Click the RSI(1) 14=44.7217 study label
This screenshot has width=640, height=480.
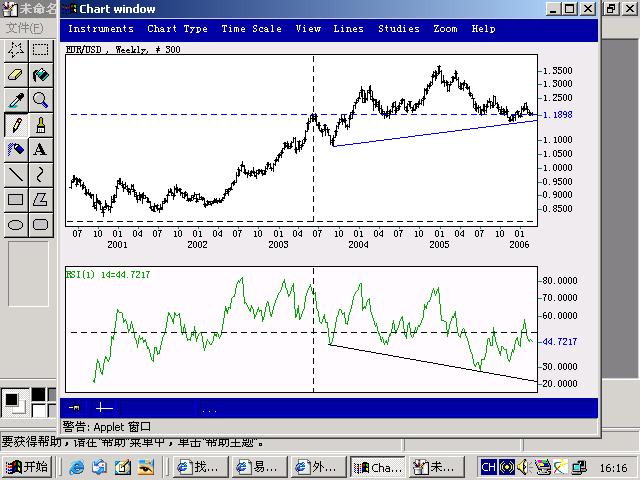(108, 275)
